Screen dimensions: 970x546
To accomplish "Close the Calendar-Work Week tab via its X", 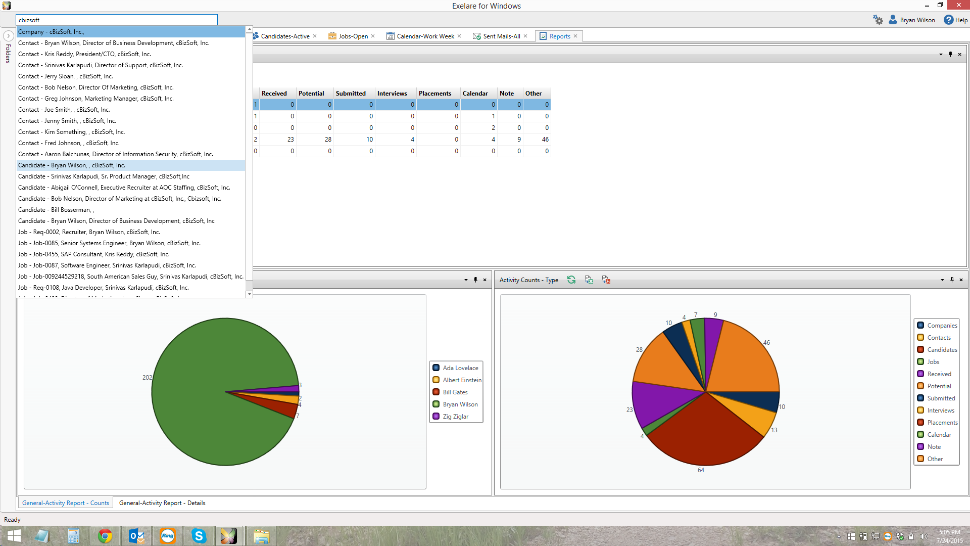I will coord(459,36).
